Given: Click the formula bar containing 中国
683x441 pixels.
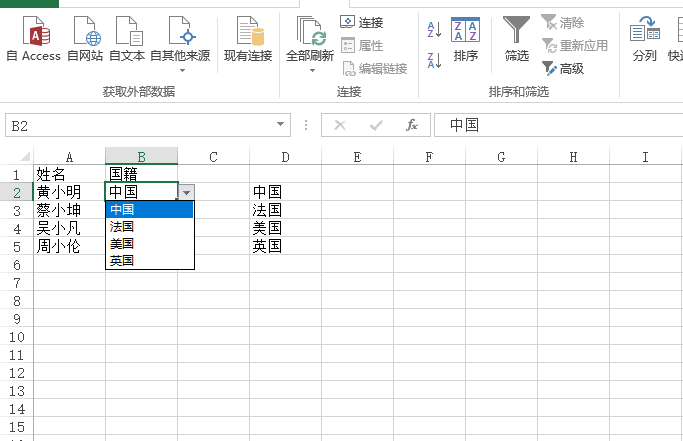Looking at the screenshot, I should coord(558,126).
